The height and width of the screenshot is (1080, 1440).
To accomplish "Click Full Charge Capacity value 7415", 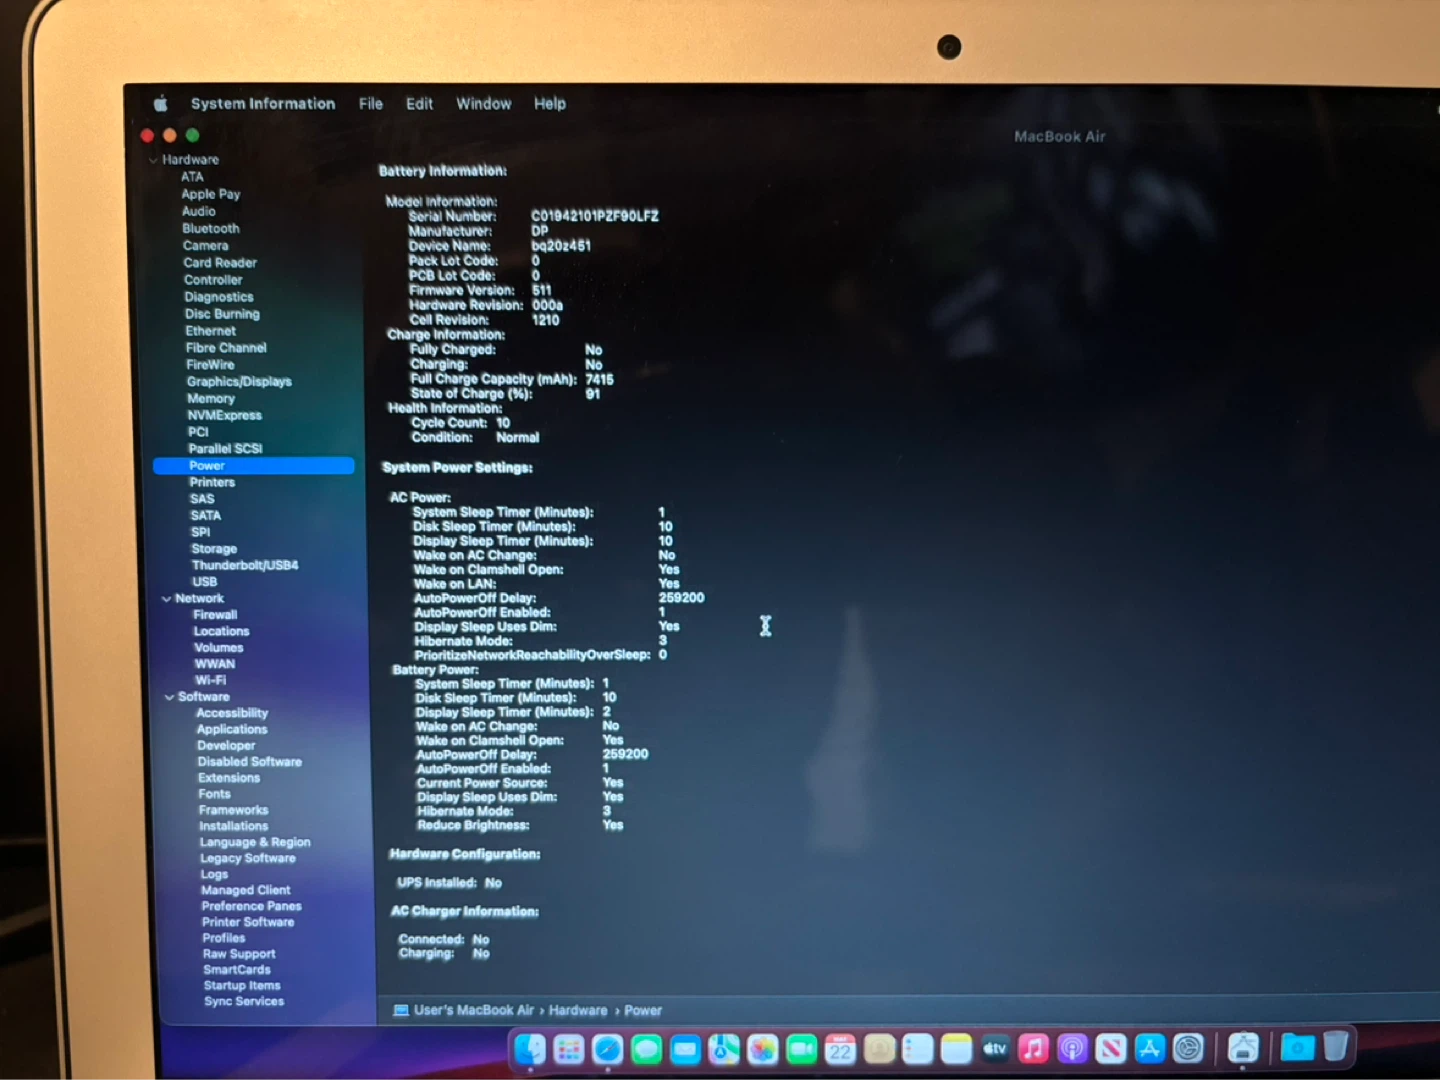I will tap(600, 379).
